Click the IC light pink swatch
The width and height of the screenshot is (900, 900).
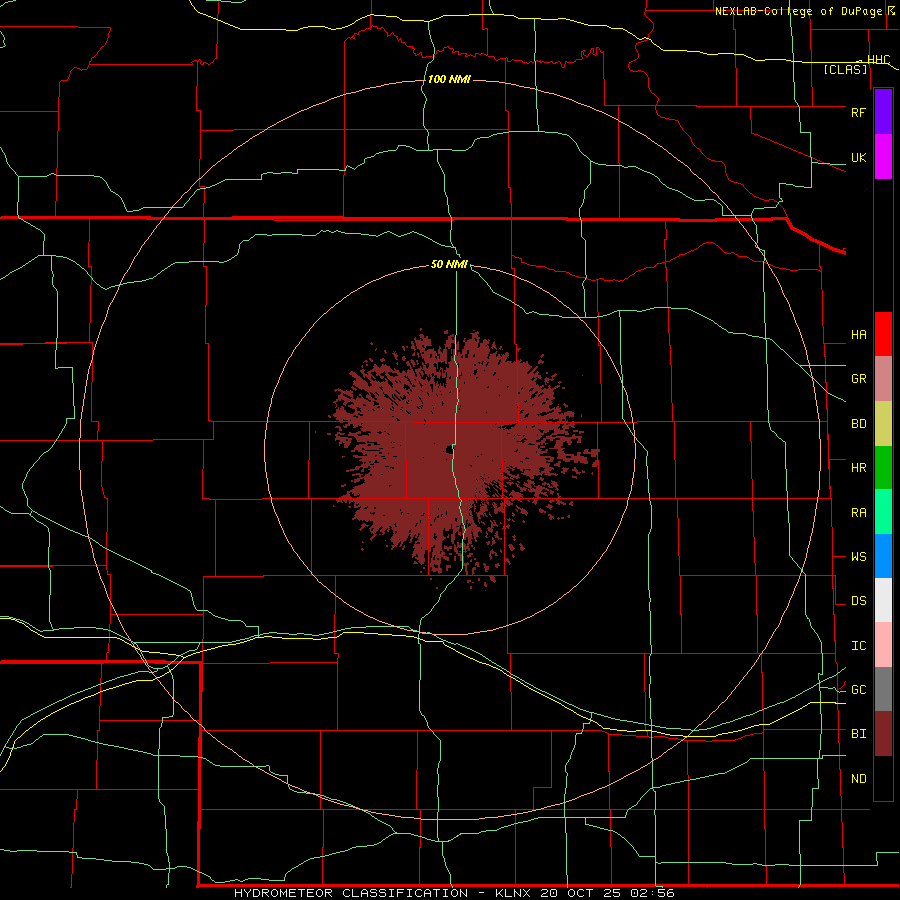[x=883, y=645]
